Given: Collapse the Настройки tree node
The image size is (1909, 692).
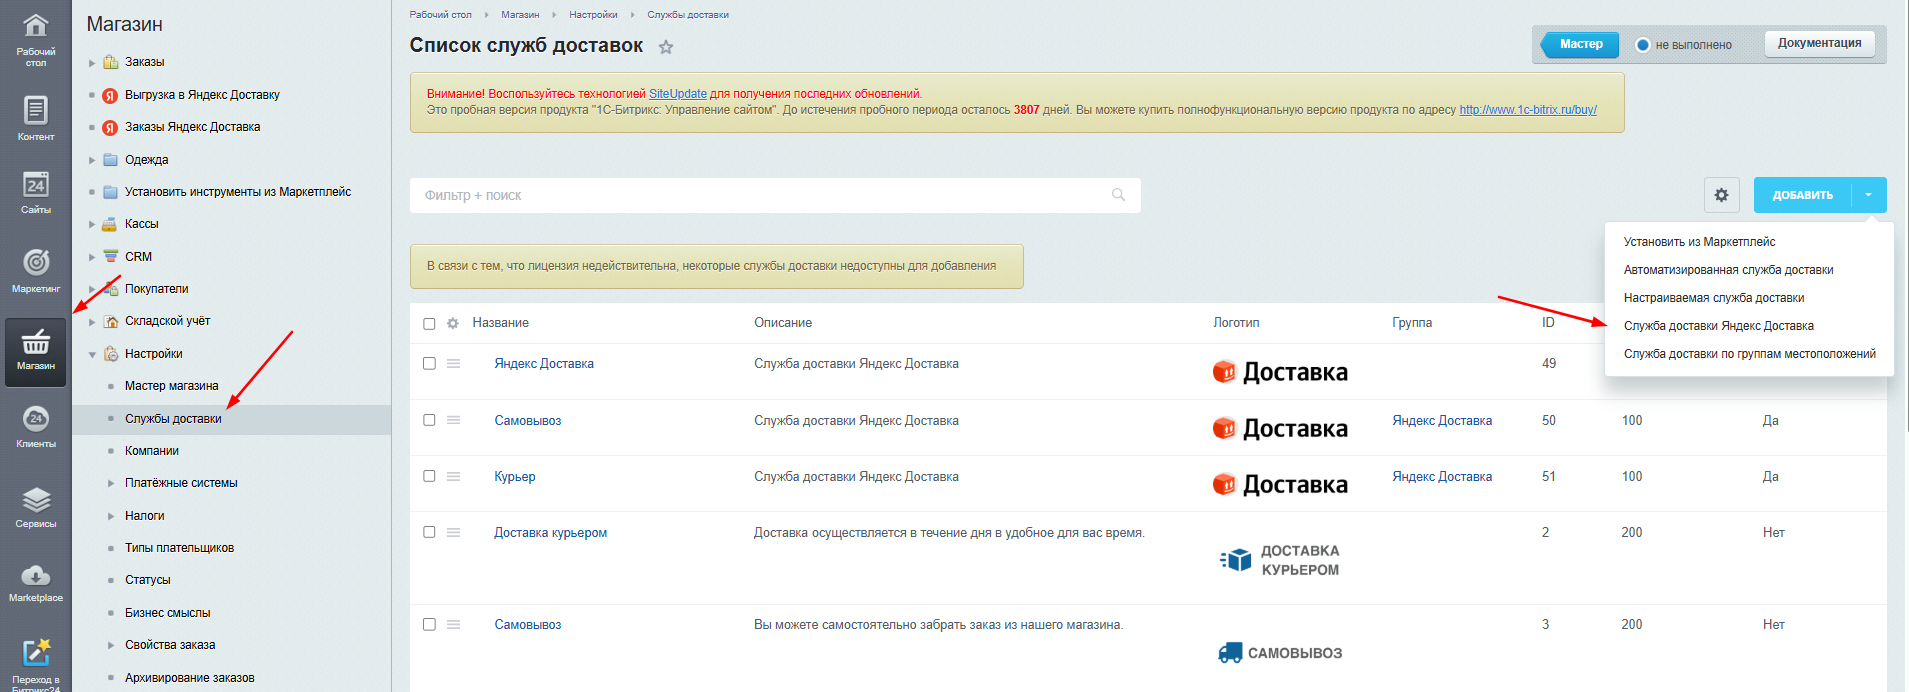Looking at the screenshot, I should tap(92, 354).
